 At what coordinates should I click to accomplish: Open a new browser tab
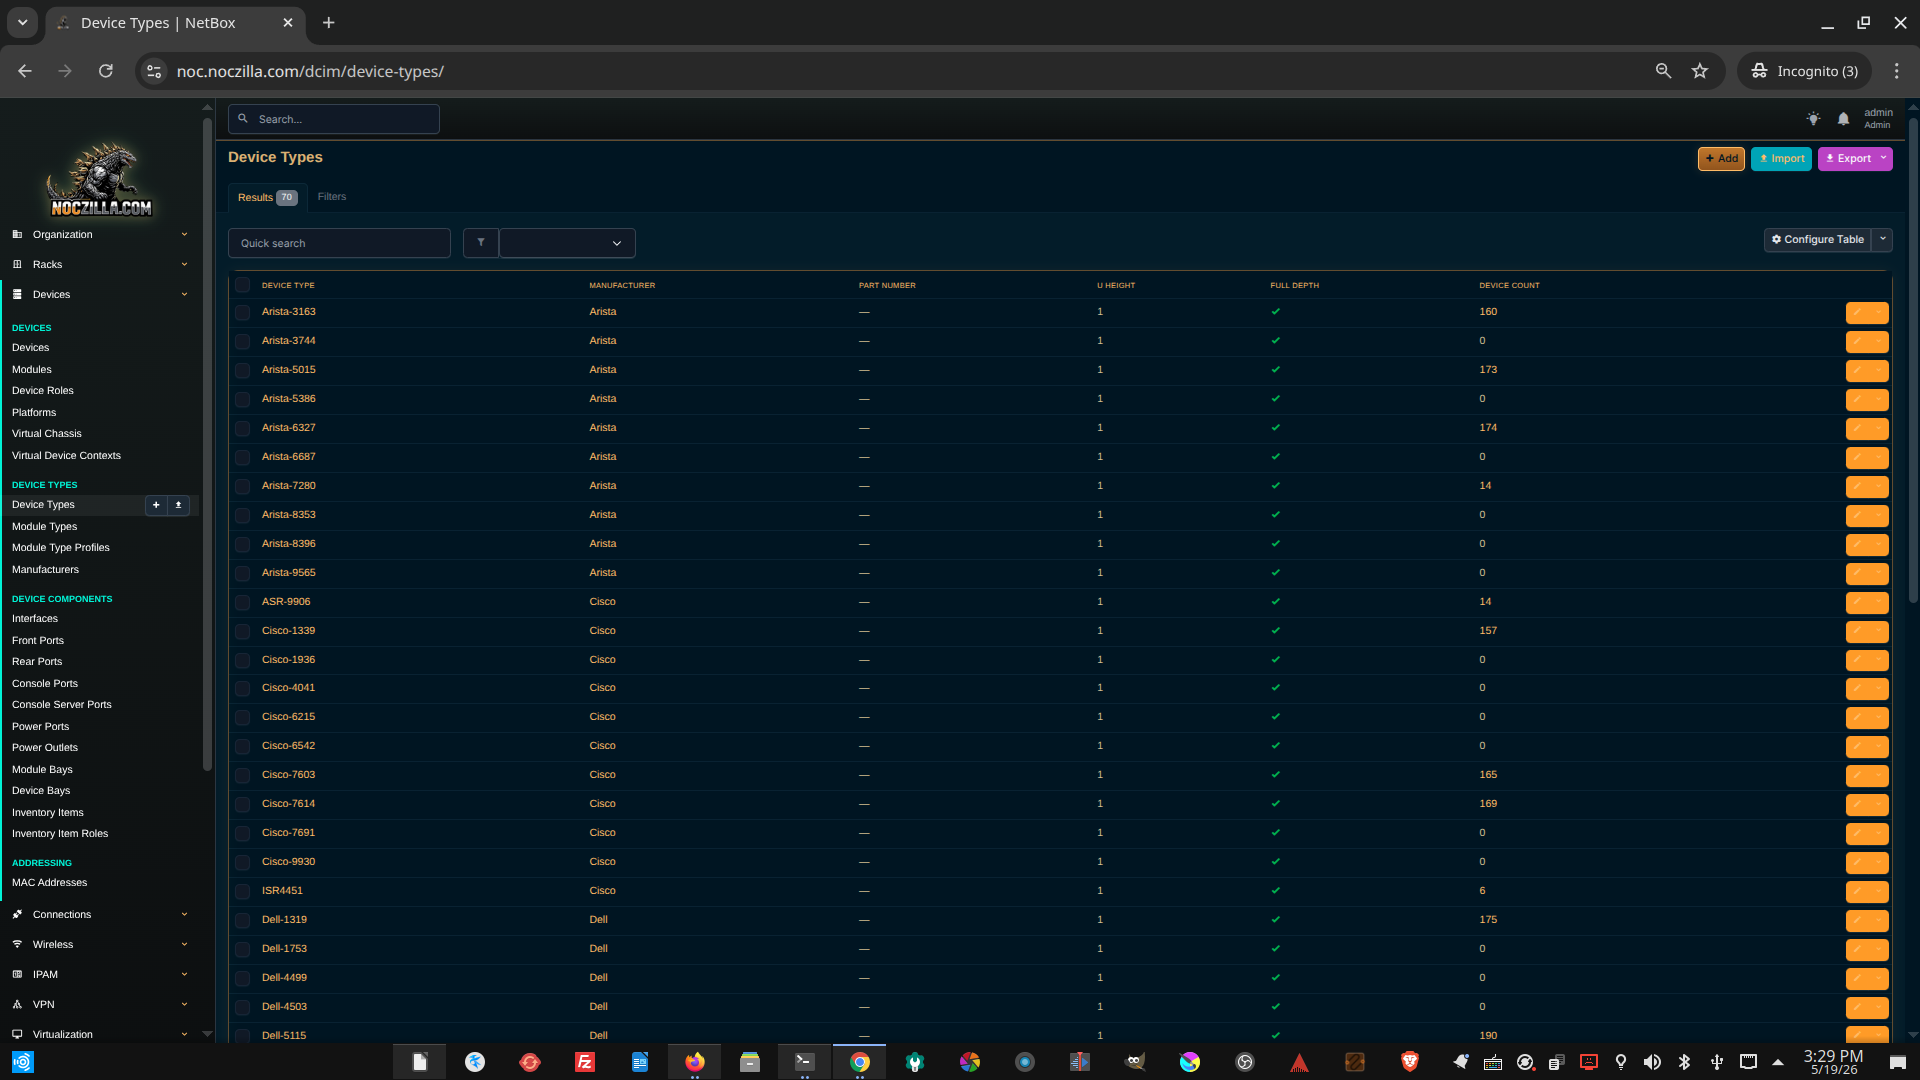point(329,23)
